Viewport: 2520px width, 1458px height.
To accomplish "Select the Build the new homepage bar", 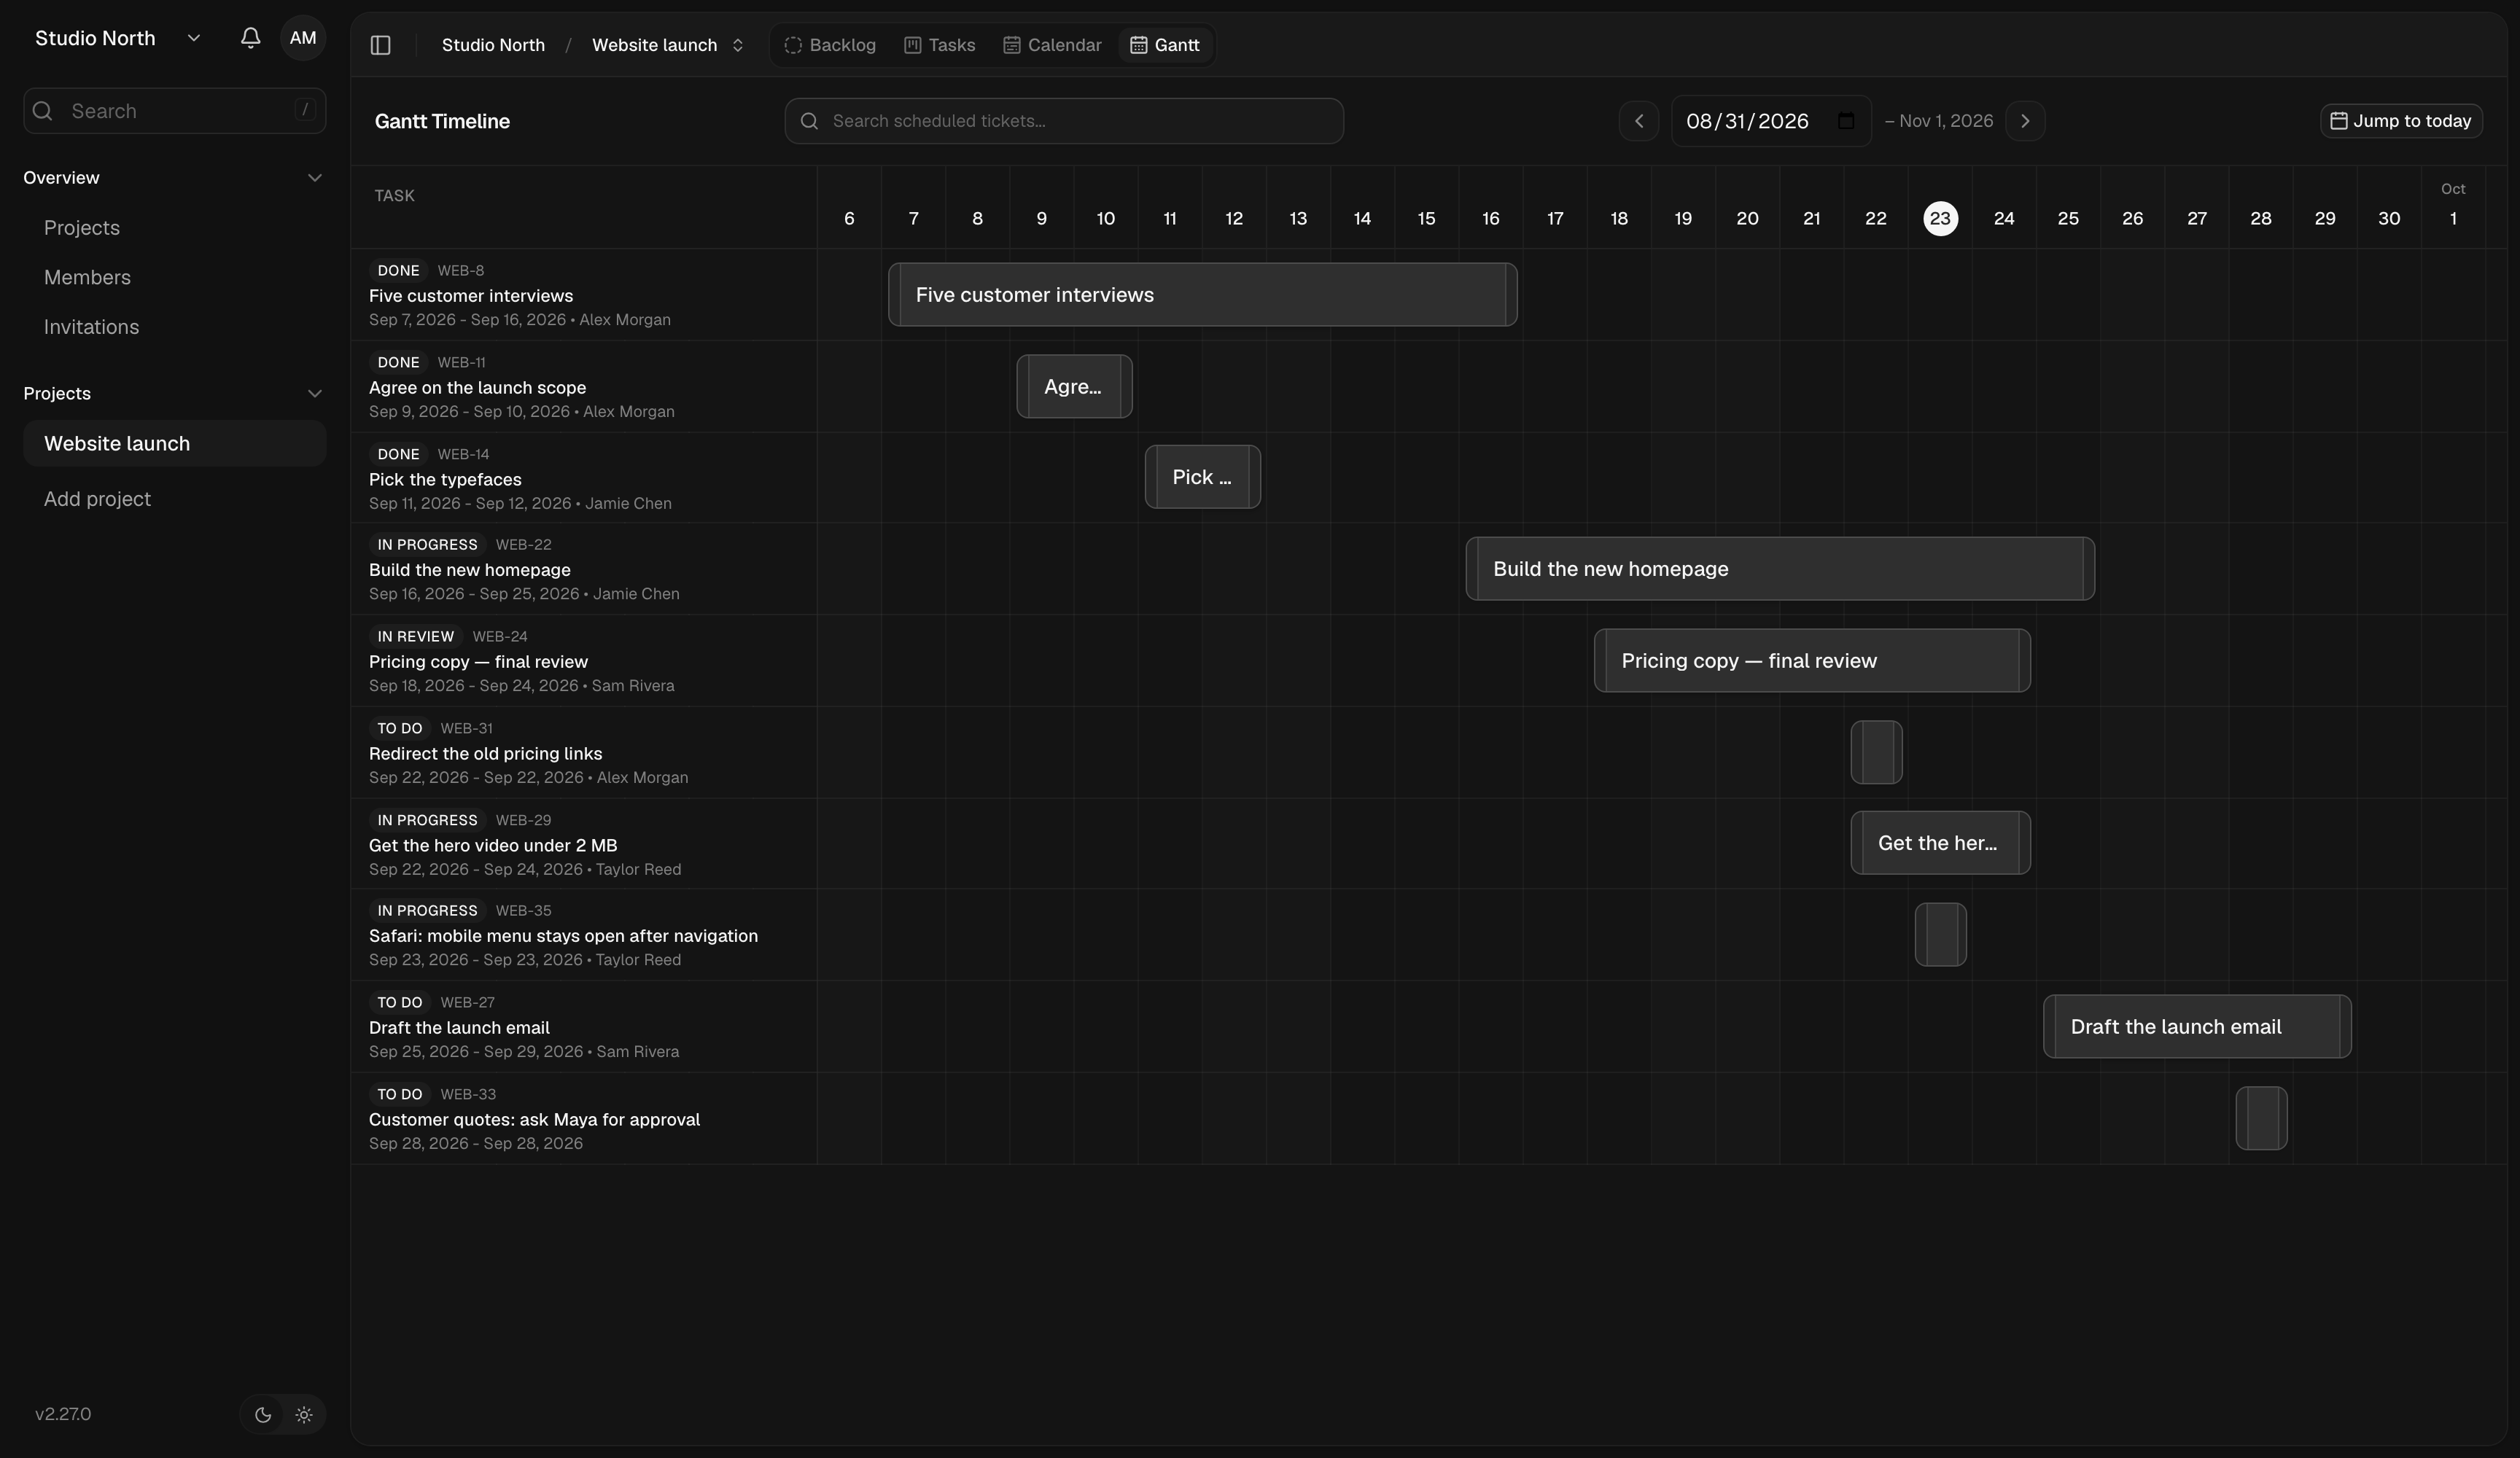I will (x=1780, y=569).
